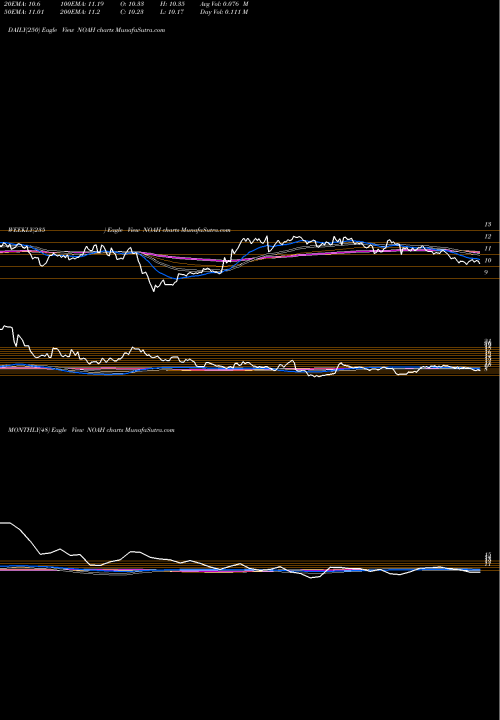Select the open price O: 10.33

pos(132,4)
